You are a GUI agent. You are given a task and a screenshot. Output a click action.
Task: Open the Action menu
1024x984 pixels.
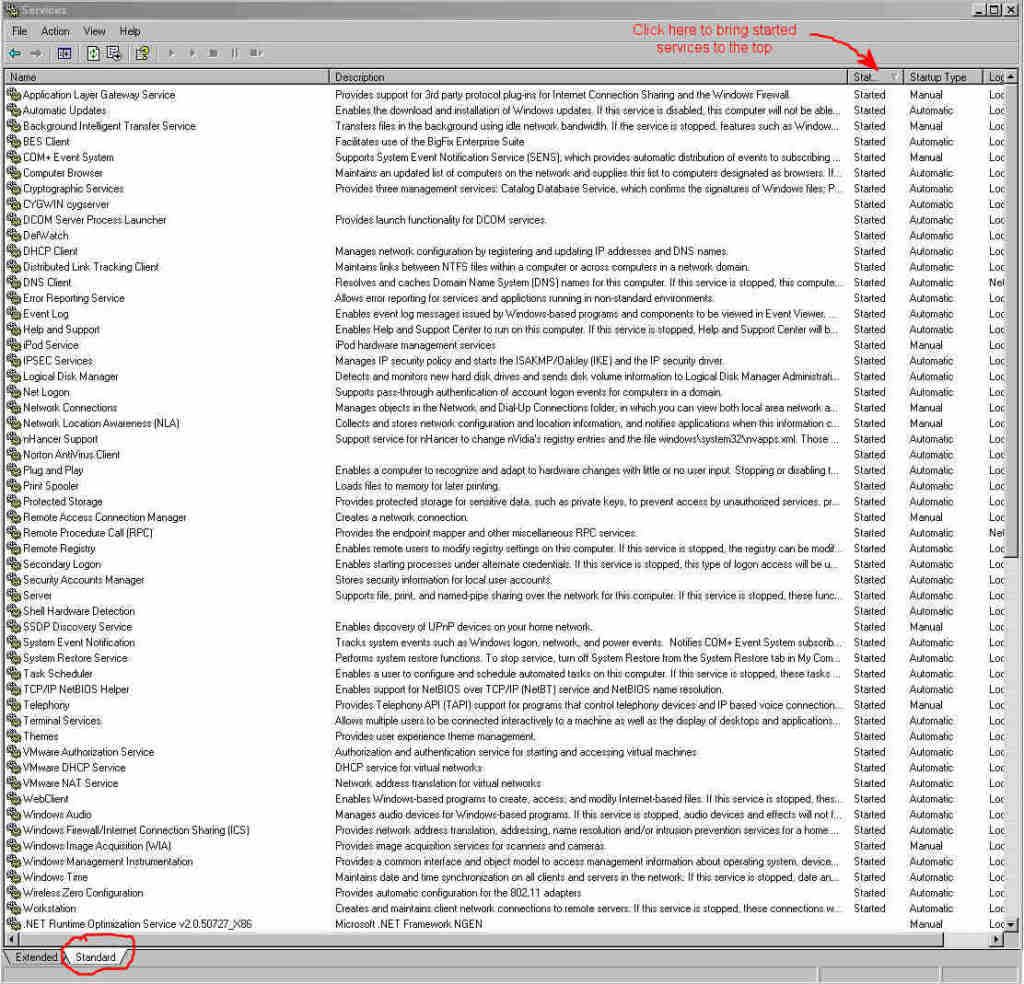click(x=55, y=31)
